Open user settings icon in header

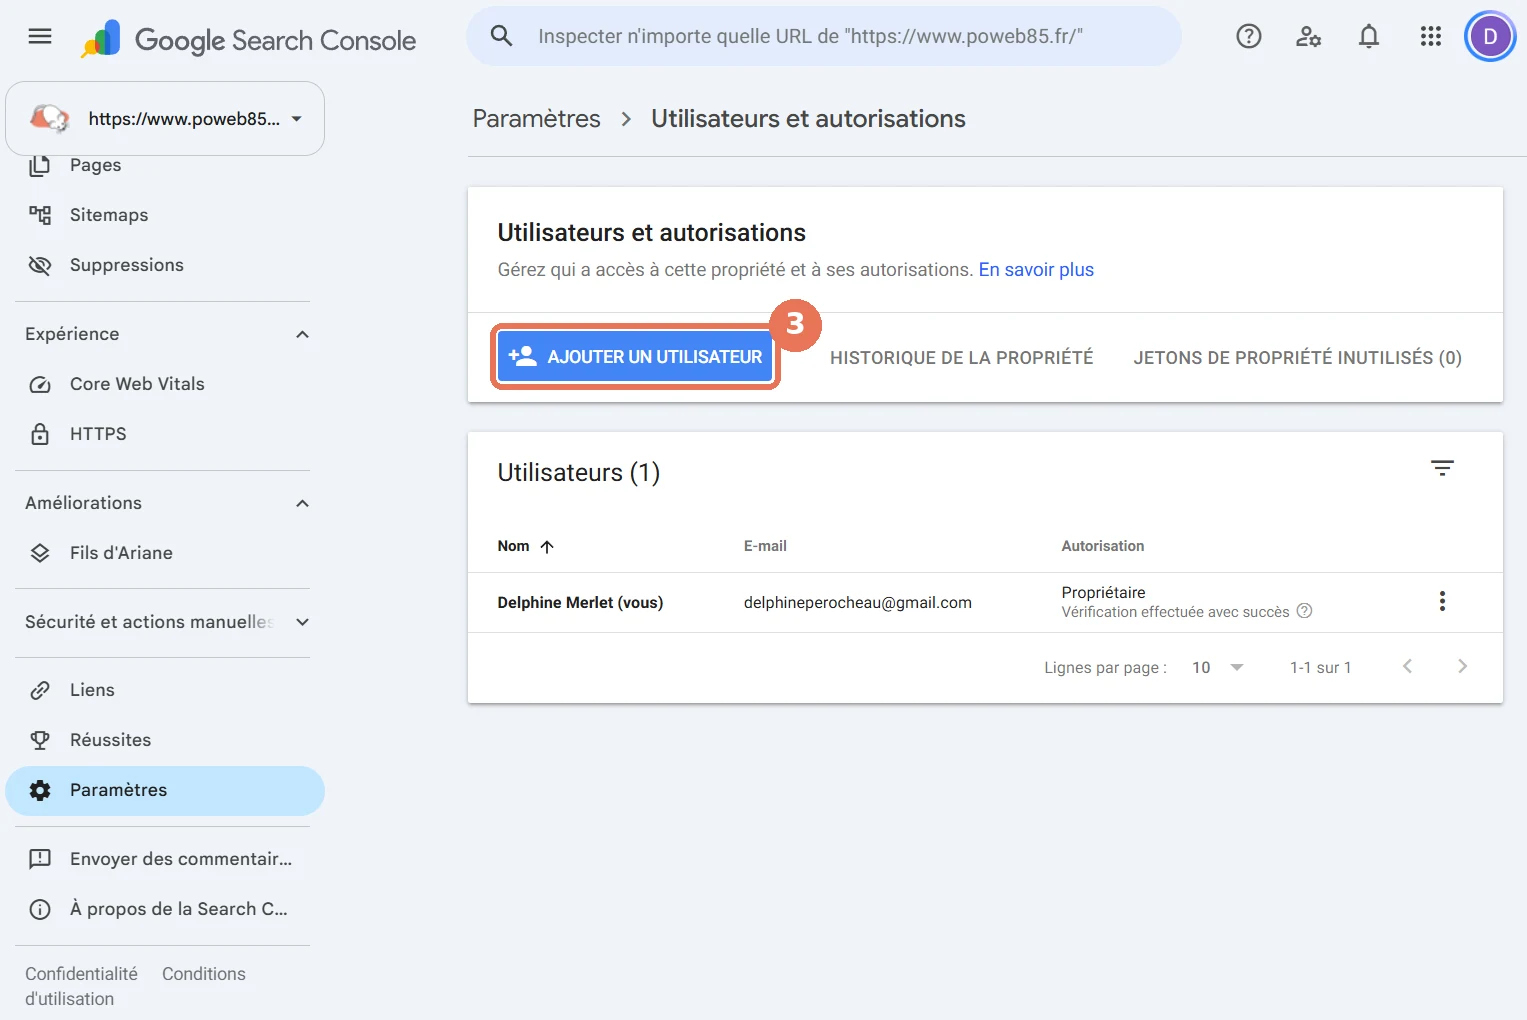[1309, 37]
